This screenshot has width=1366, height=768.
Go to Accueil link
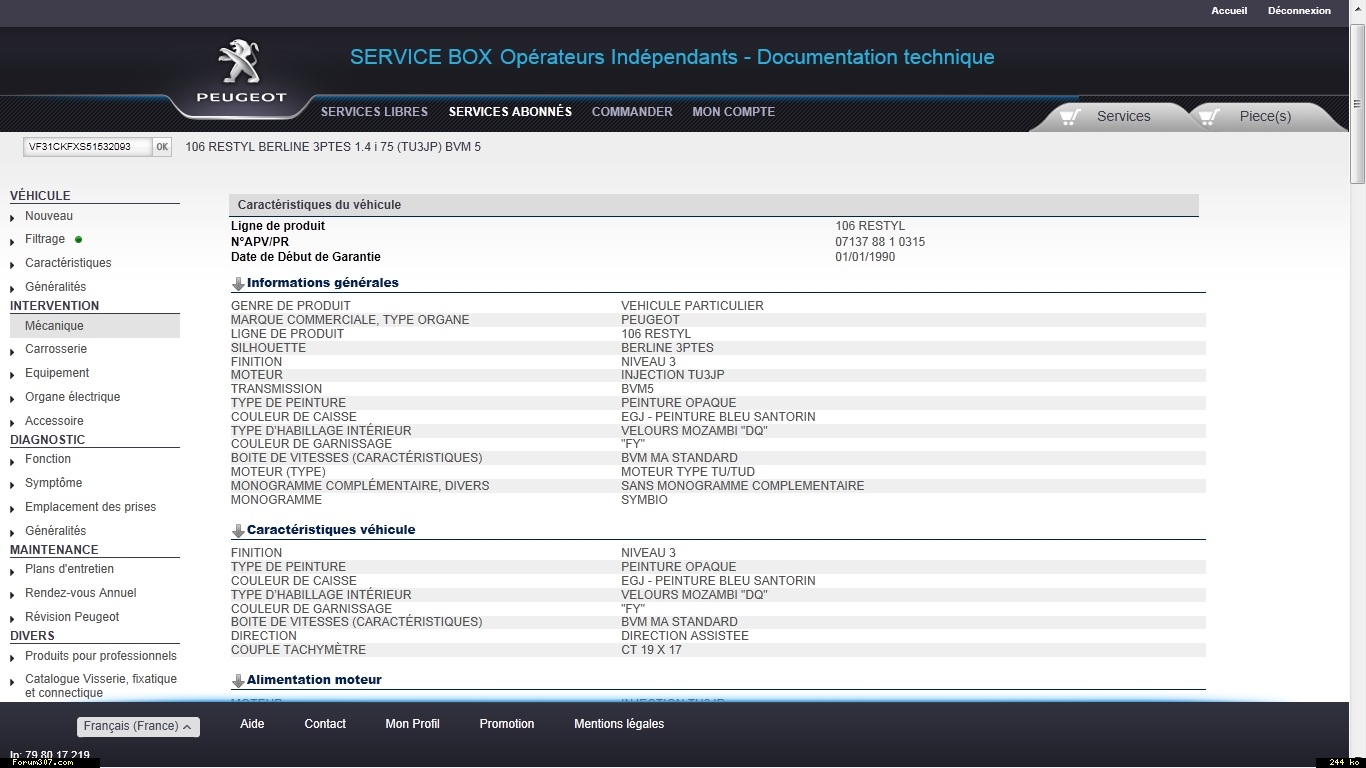[x=1229, y=11]
